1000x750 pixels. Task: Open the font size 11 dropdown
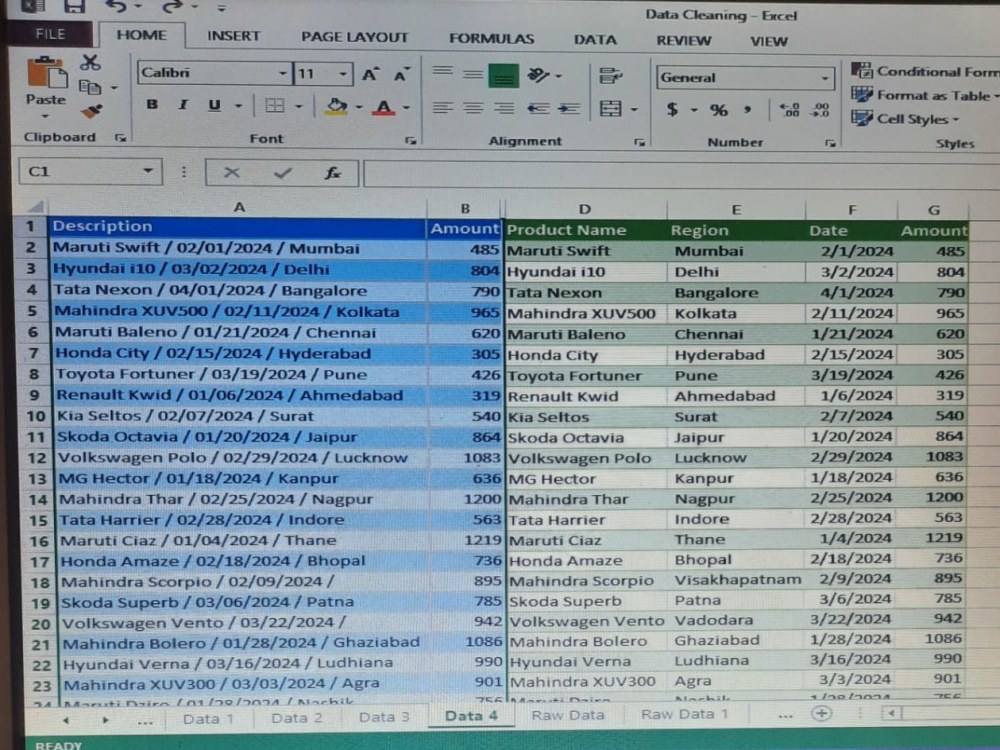[343, 74]
